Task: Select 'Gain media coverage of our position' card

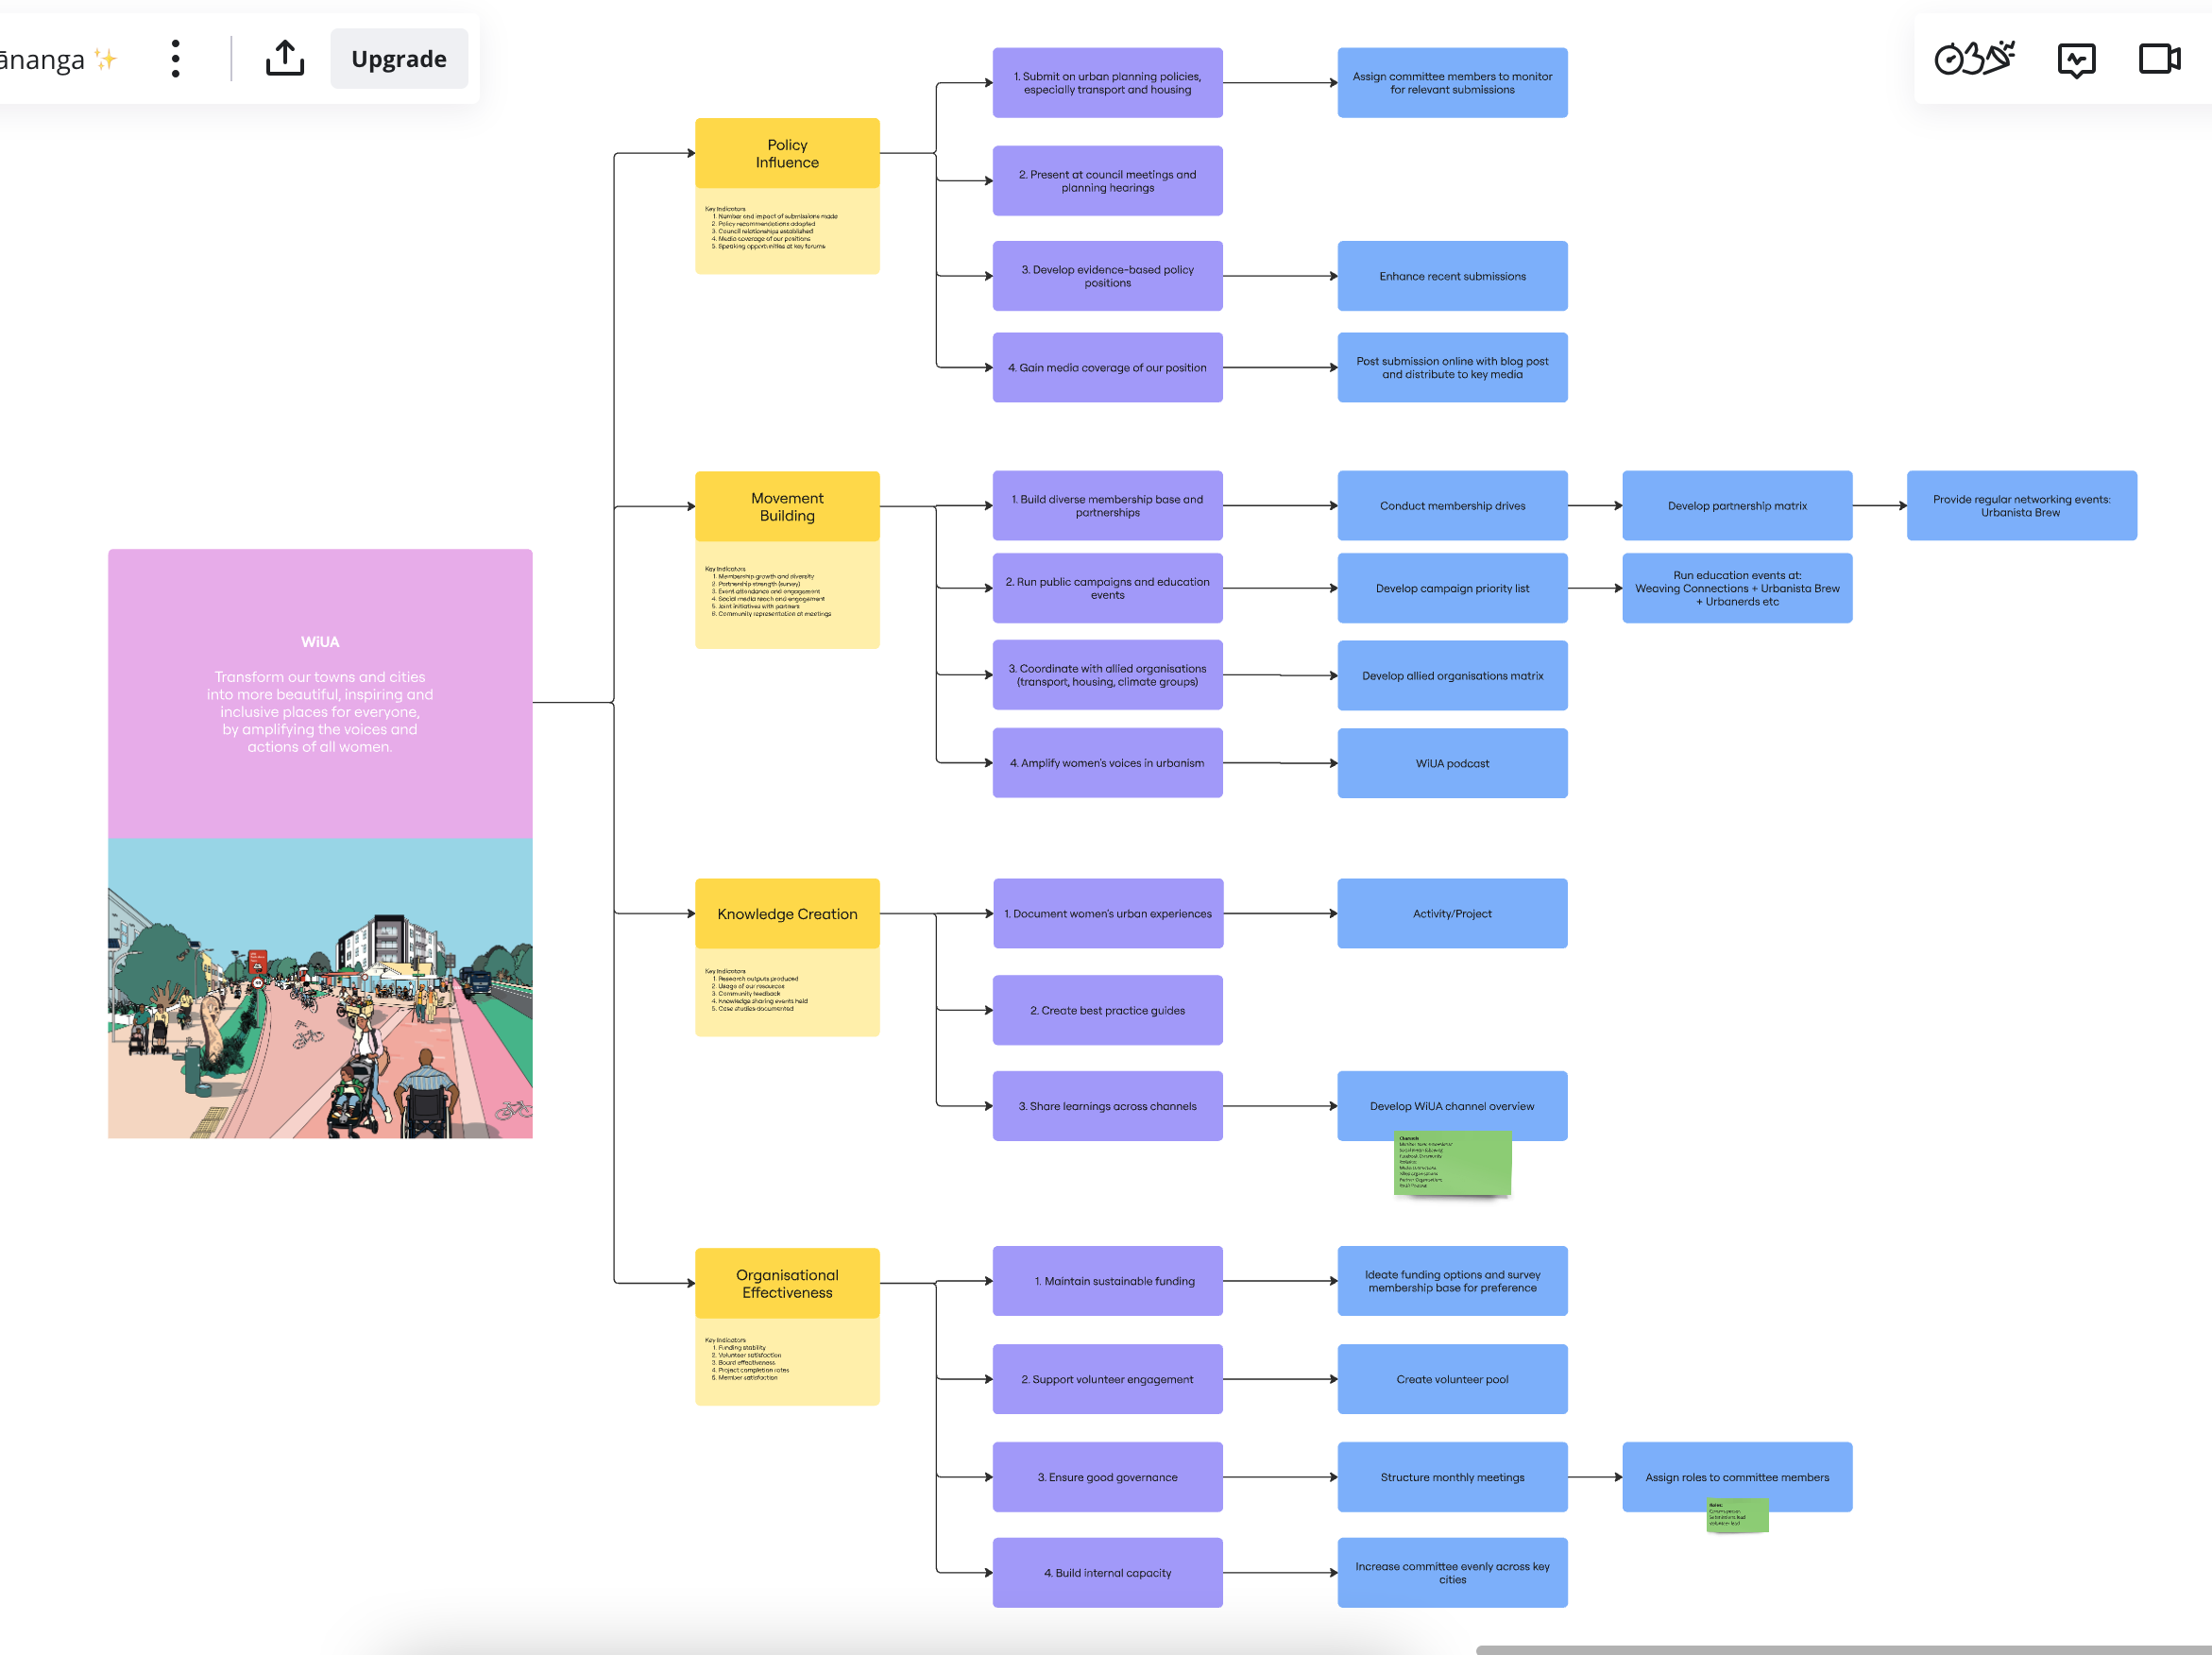Action: [1107, 368]
